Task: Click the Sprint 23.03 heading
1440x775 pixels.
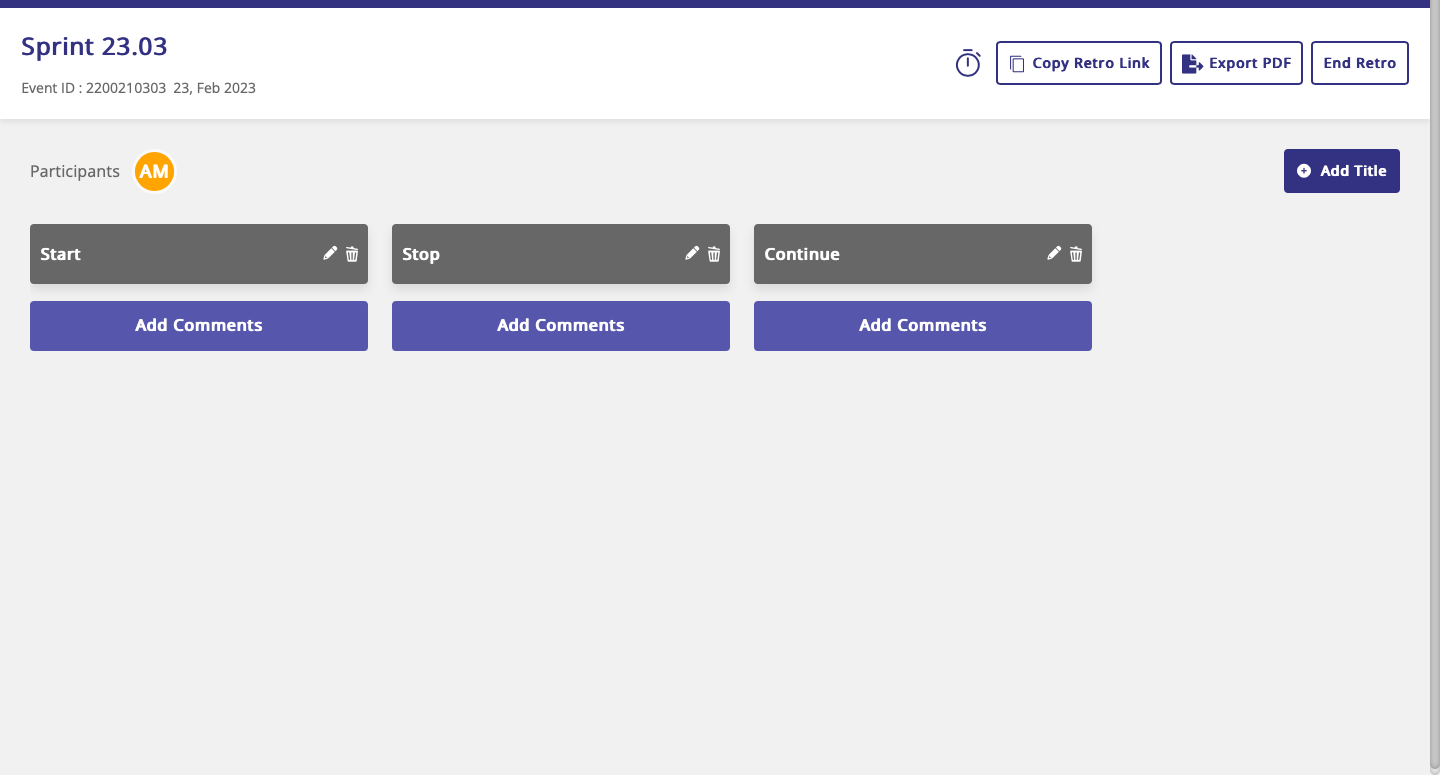Action: pos(94,46)
